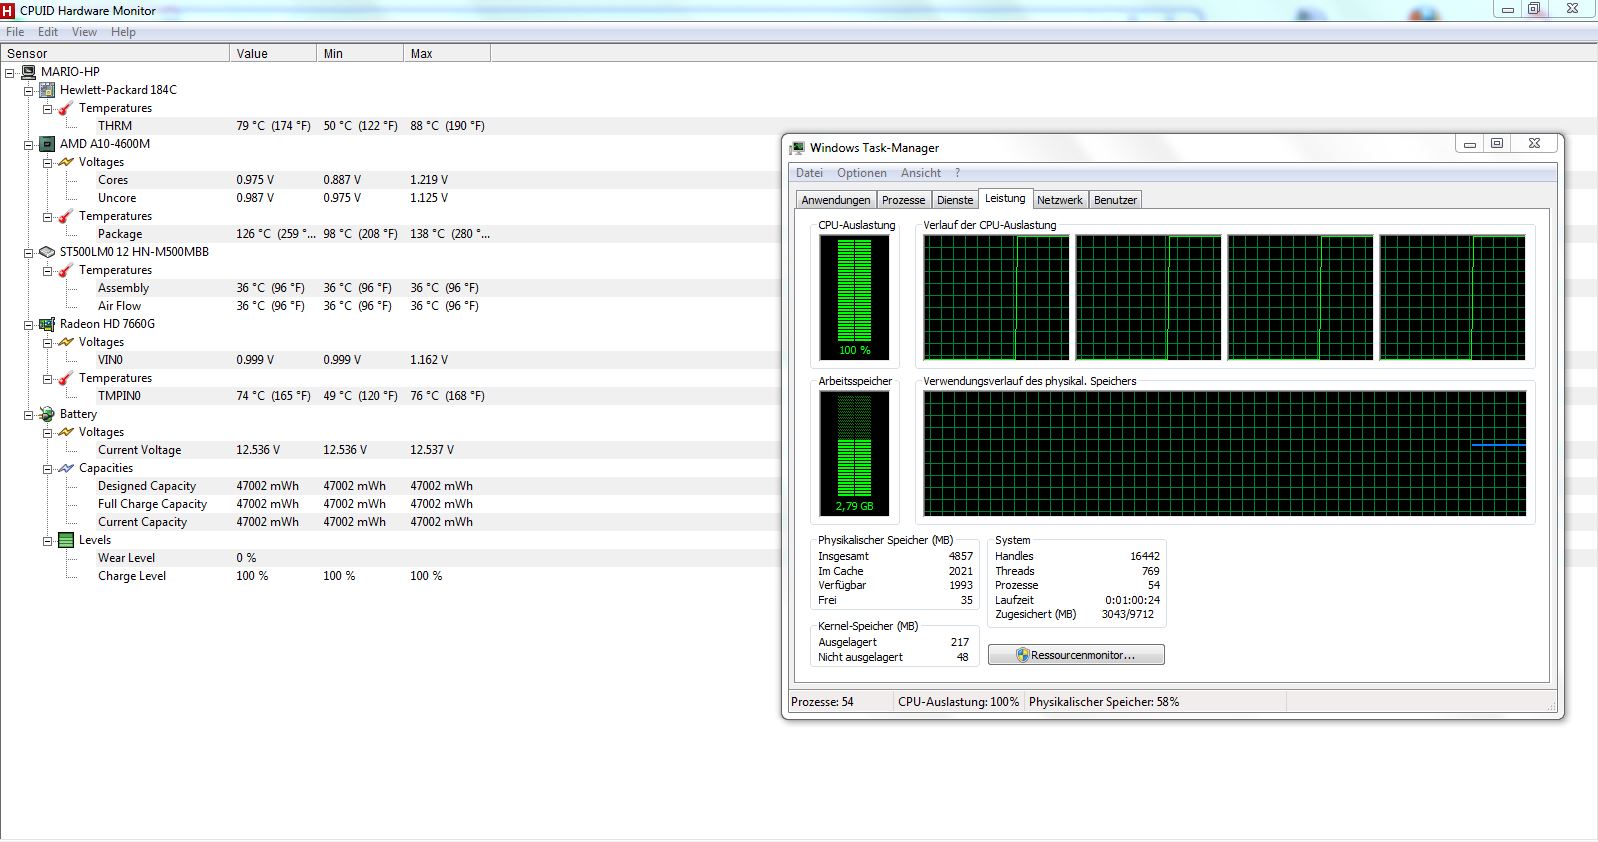Image resolution: width=1598 pixels, height=842 pixels.
Task: Switch to the Dienste tab
Action: pyautogui.click(x=955, y=200)
